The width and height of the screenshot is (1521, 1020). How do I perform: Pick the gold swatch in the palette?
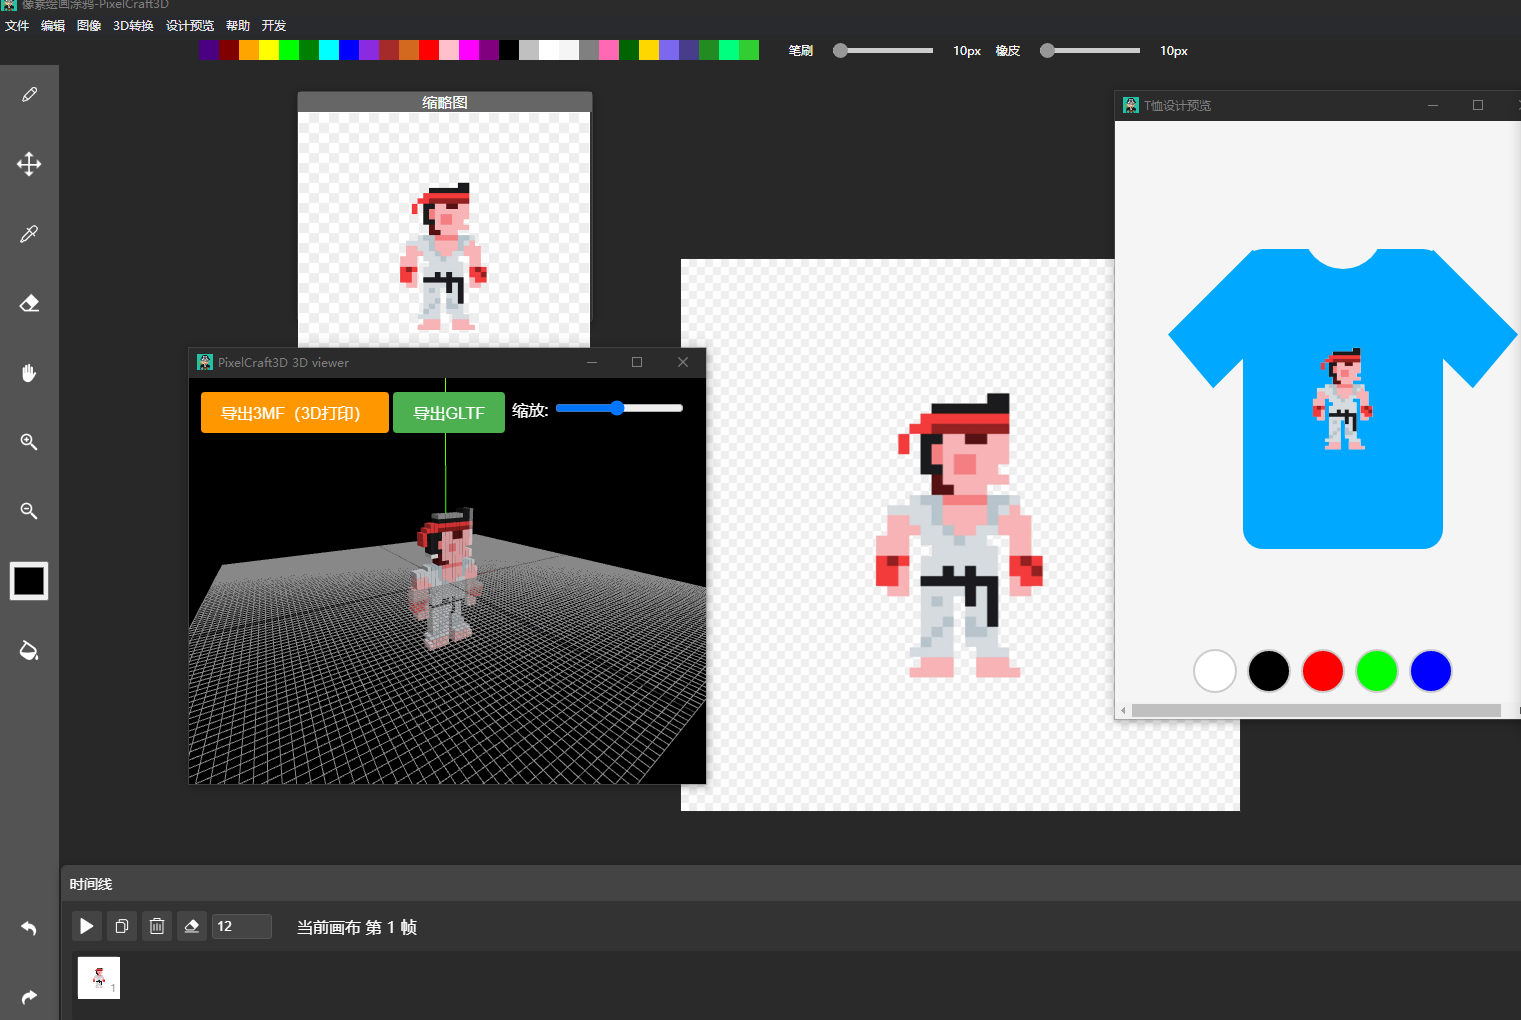pos(649,50)
